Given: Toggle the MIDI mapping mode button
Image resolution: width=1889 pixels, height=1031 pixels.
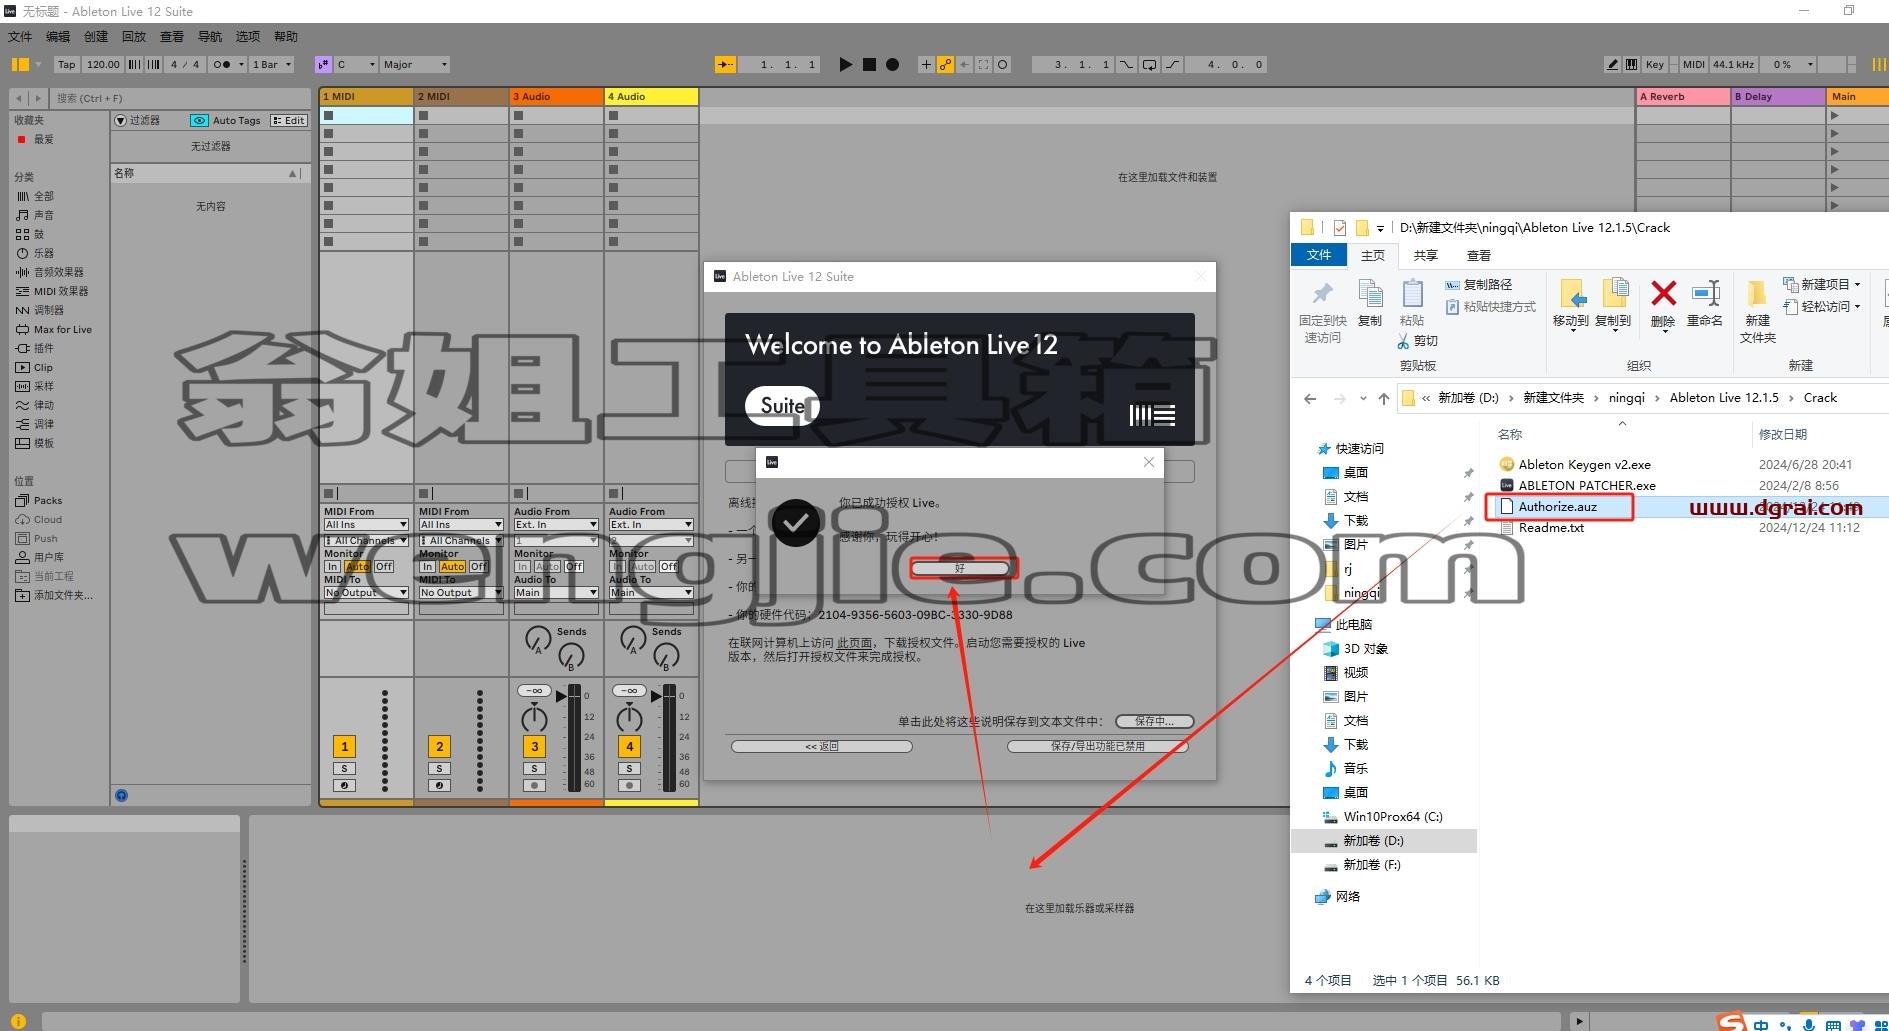Looking at the screenshot, I should point(1693,64).
